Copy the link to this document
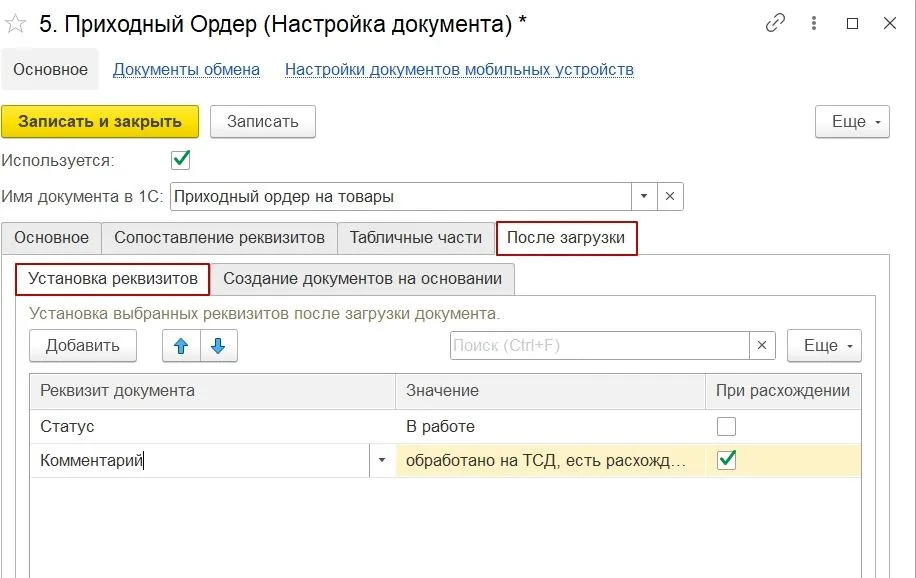The width and height of the screenshot is (916, 578). [x=775, y=22]
